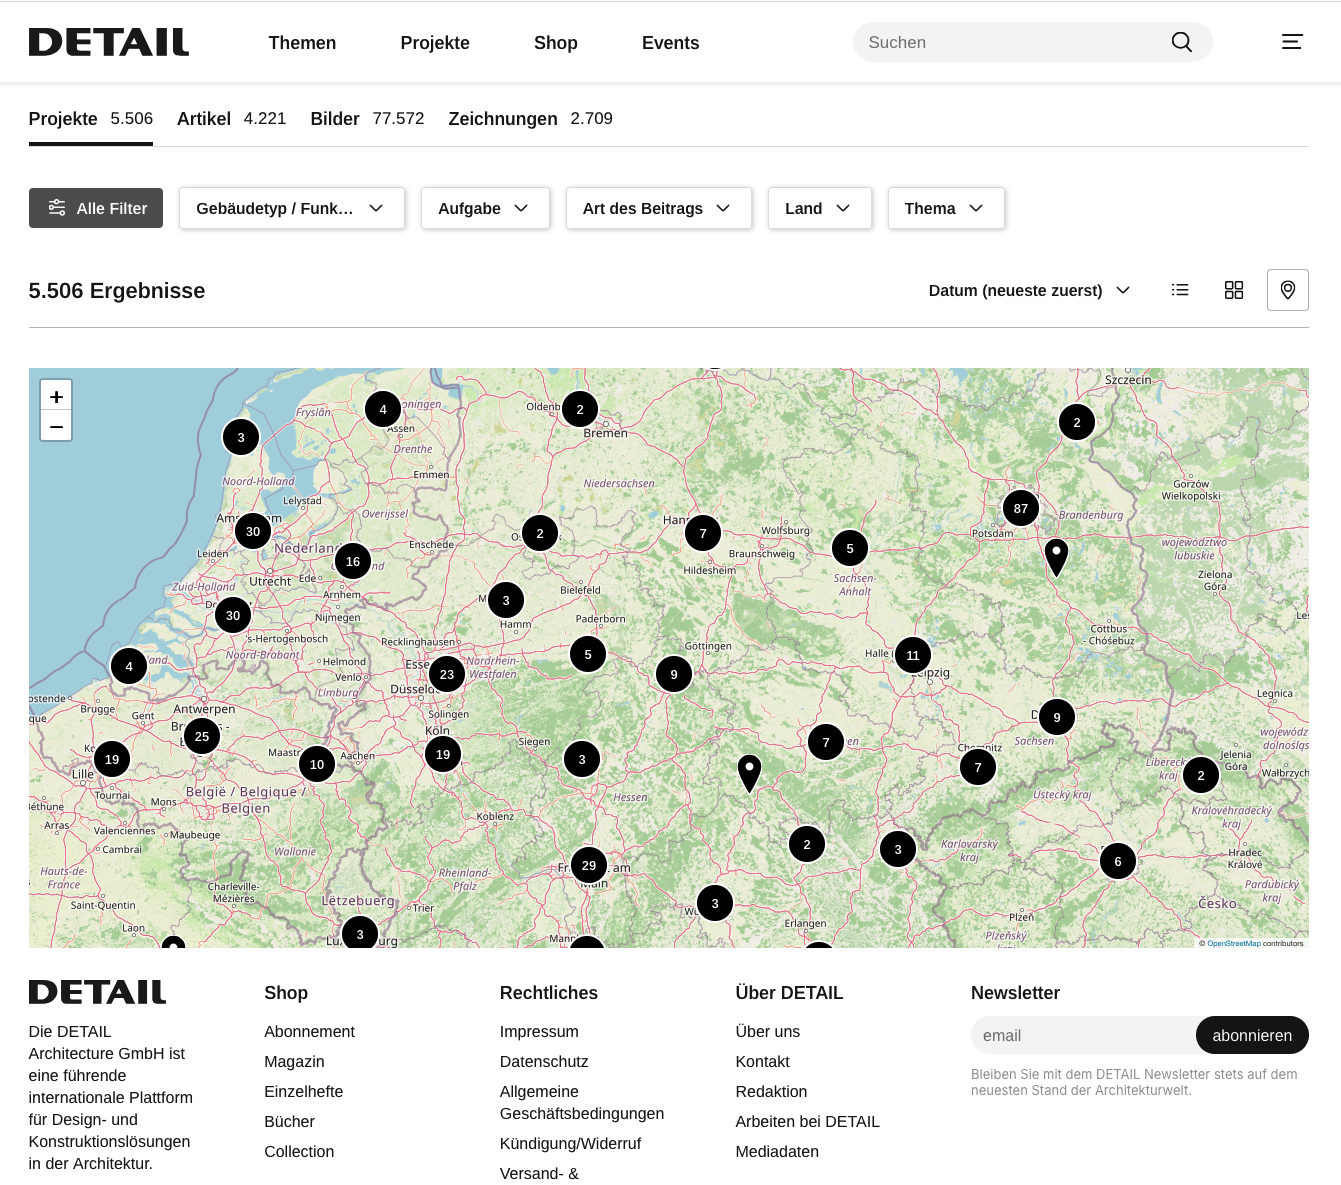
Task: Switch to the Bilder tab
Action: point(367,119)
